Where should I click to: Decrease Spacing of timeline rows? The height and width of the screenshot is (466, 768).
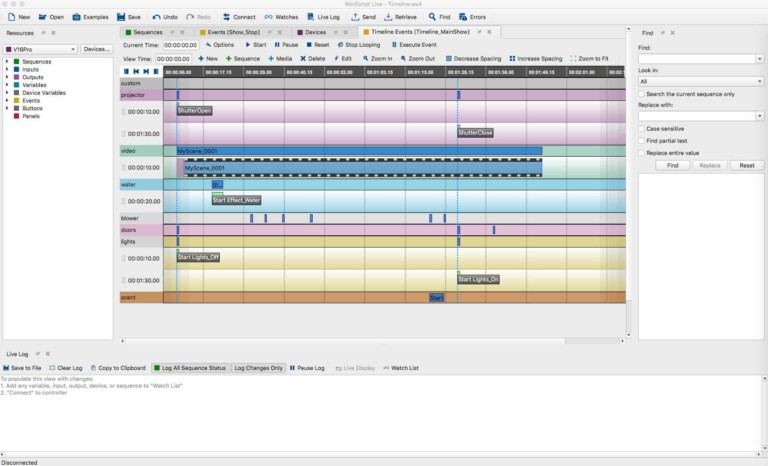coord(473,58)
